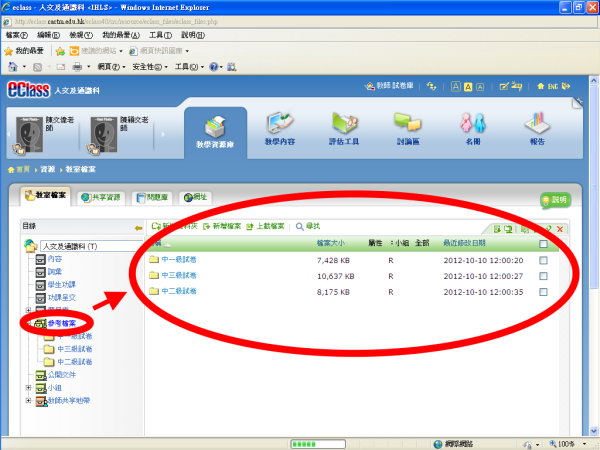Open the 檢視(V) view menu
Image resolution: width=600 pixels, height=450 pixels.
pyautogui.click(x=81, y=35)
